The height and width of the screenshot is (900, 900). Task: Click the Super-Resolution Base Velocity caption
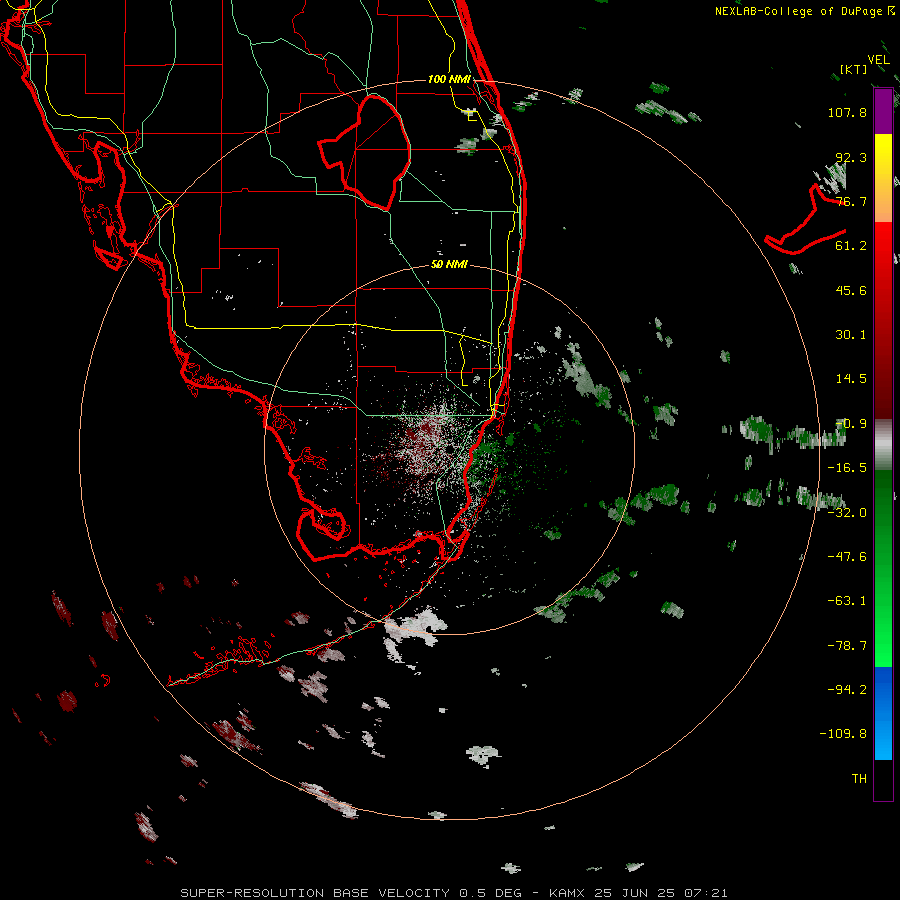(x=453, y=893)
